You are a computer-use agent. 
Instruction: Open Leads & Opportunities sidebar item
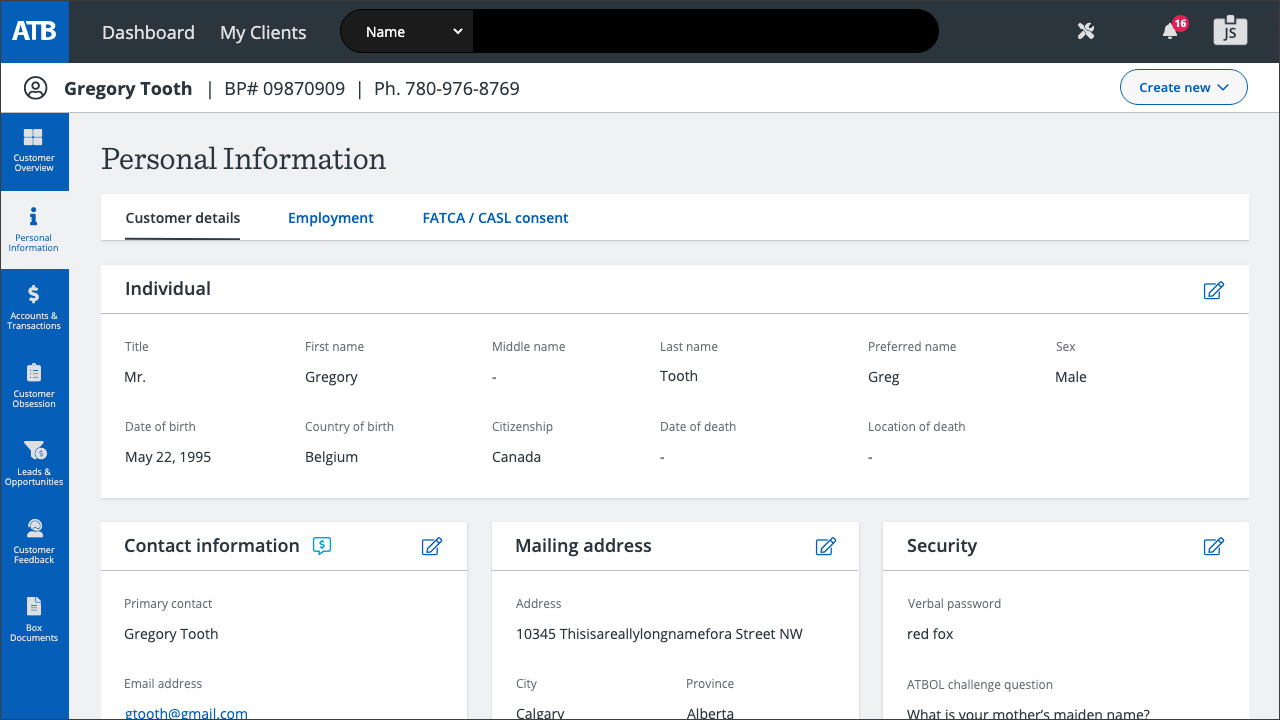click(x=34, y=464)
